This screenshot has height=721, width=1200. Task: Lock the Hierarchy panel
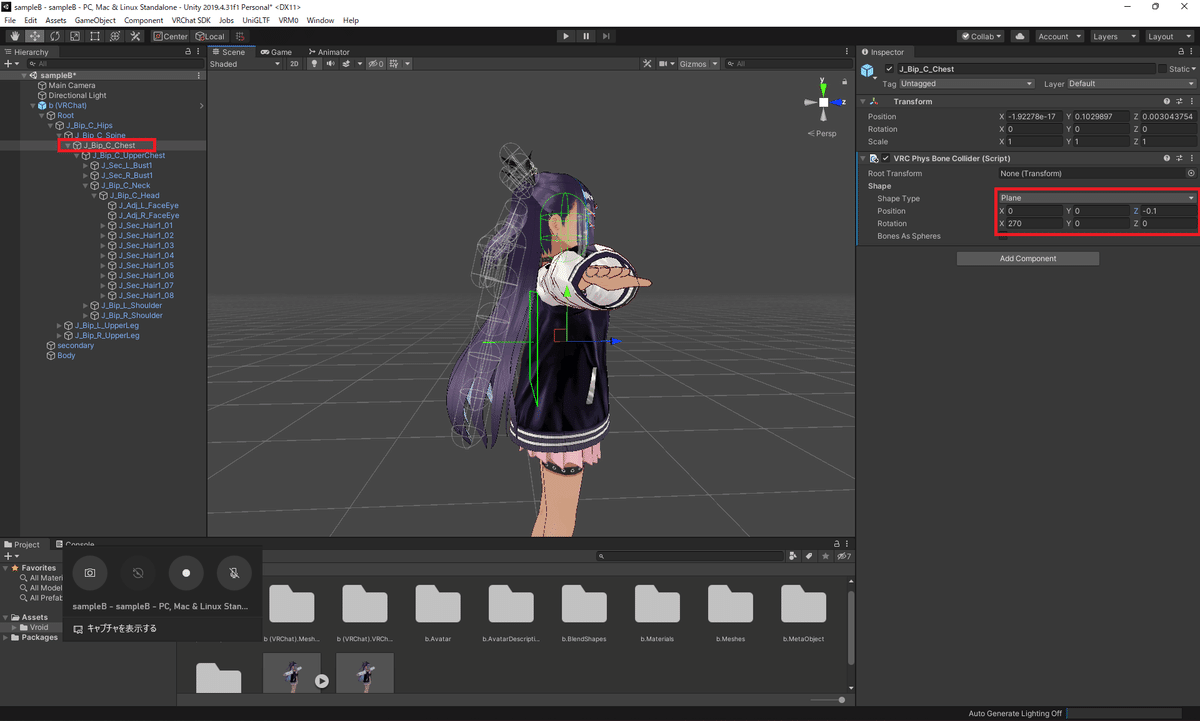pyautogui.click(x=187, y=52)
